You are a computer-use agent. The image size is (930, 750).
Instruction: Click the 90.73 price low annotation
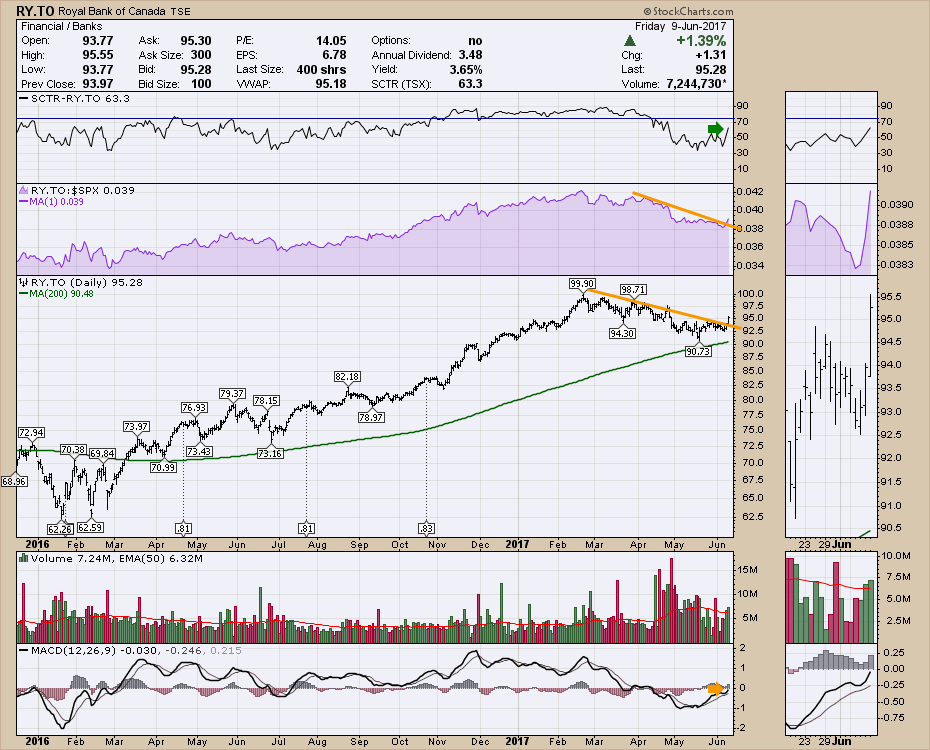698,352
